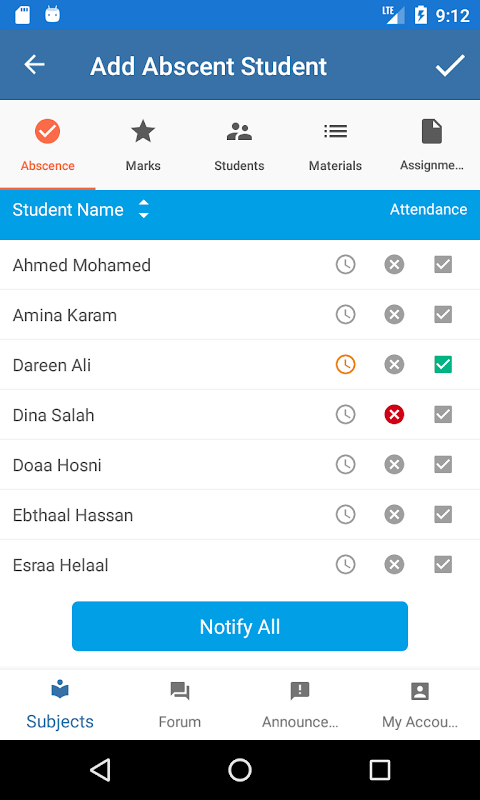Screen dimensions: 480x800
Task: Toggle Dareen Ali's green present checkbox
Action: [x=443, y=365]
